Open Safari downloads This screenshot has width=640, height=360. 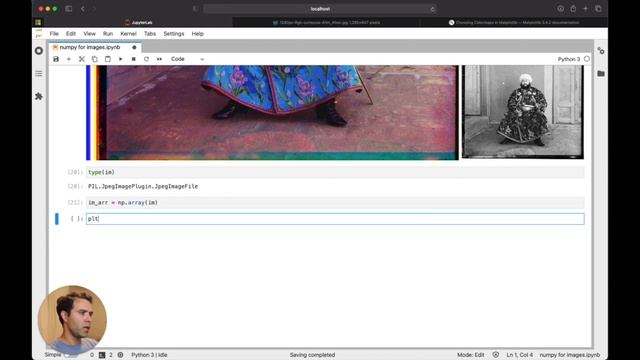[x=560, y=9]
